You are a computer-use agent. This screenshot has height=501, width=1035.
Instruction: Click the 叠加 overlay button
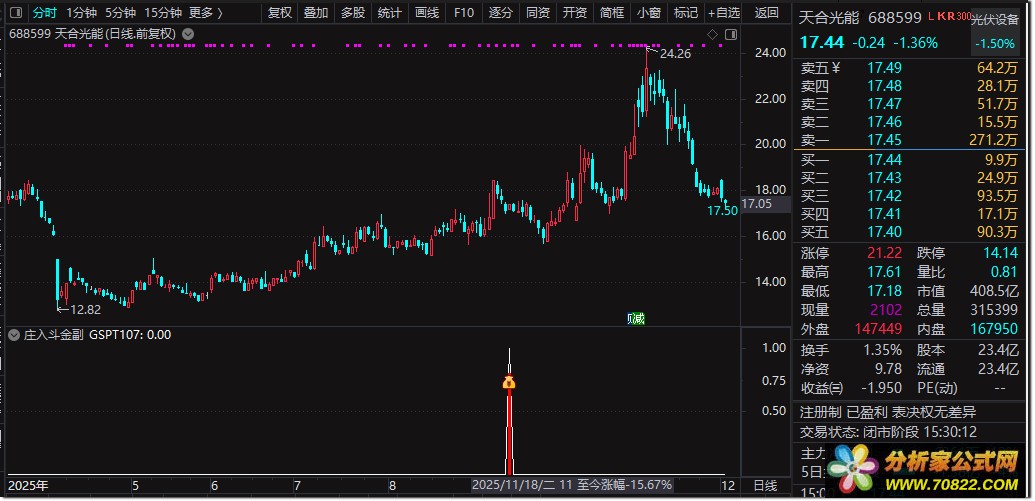(x=316, y=13)
